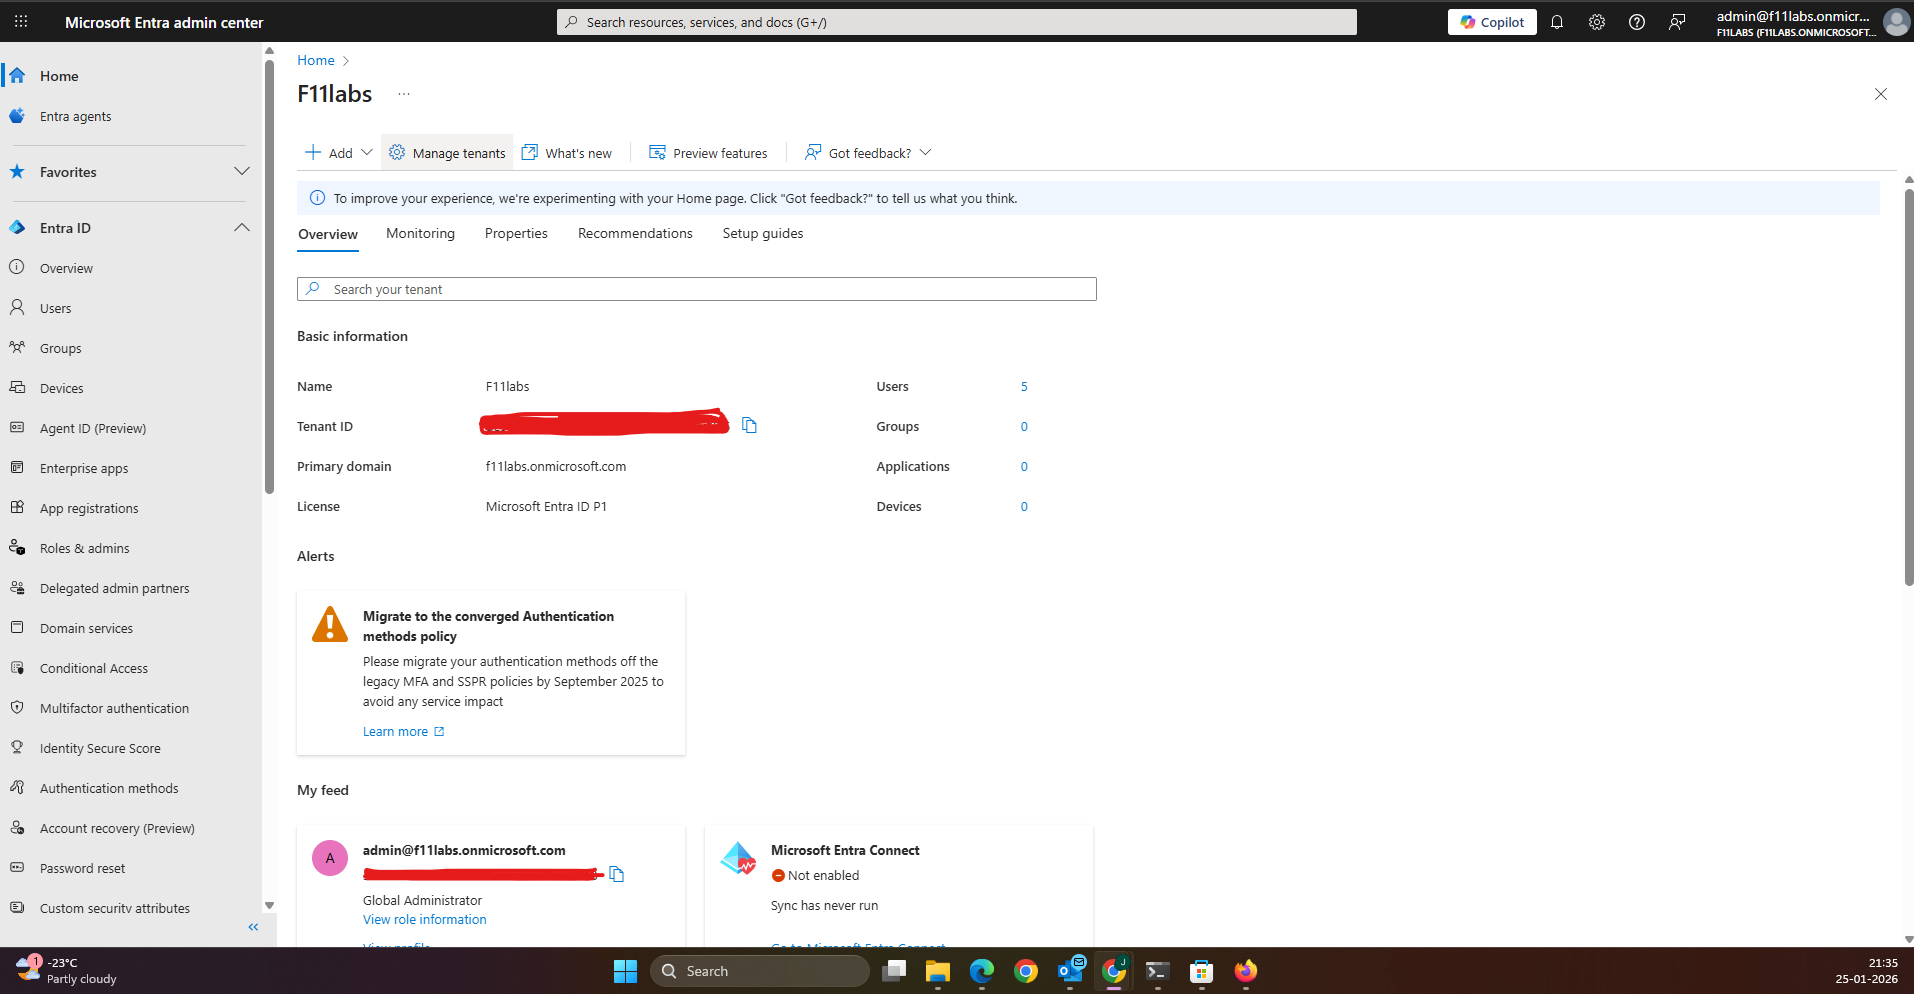Screen dimensions: 1914x994
Task: Launch Firefox from the taskbar
Action: click(1245, 970)
